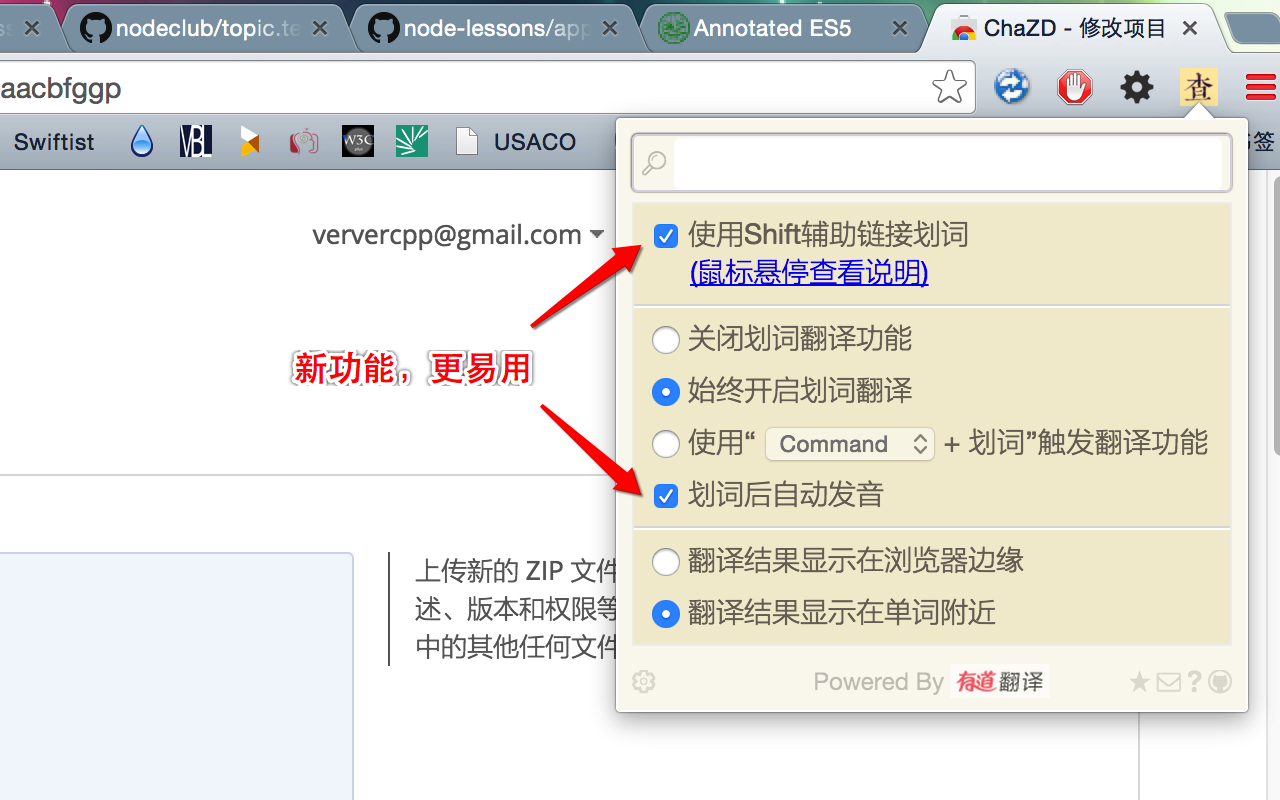Switch to the node-lessons/app tab
This screenshot has height=800, width=1280.
(x=494, y=28)
